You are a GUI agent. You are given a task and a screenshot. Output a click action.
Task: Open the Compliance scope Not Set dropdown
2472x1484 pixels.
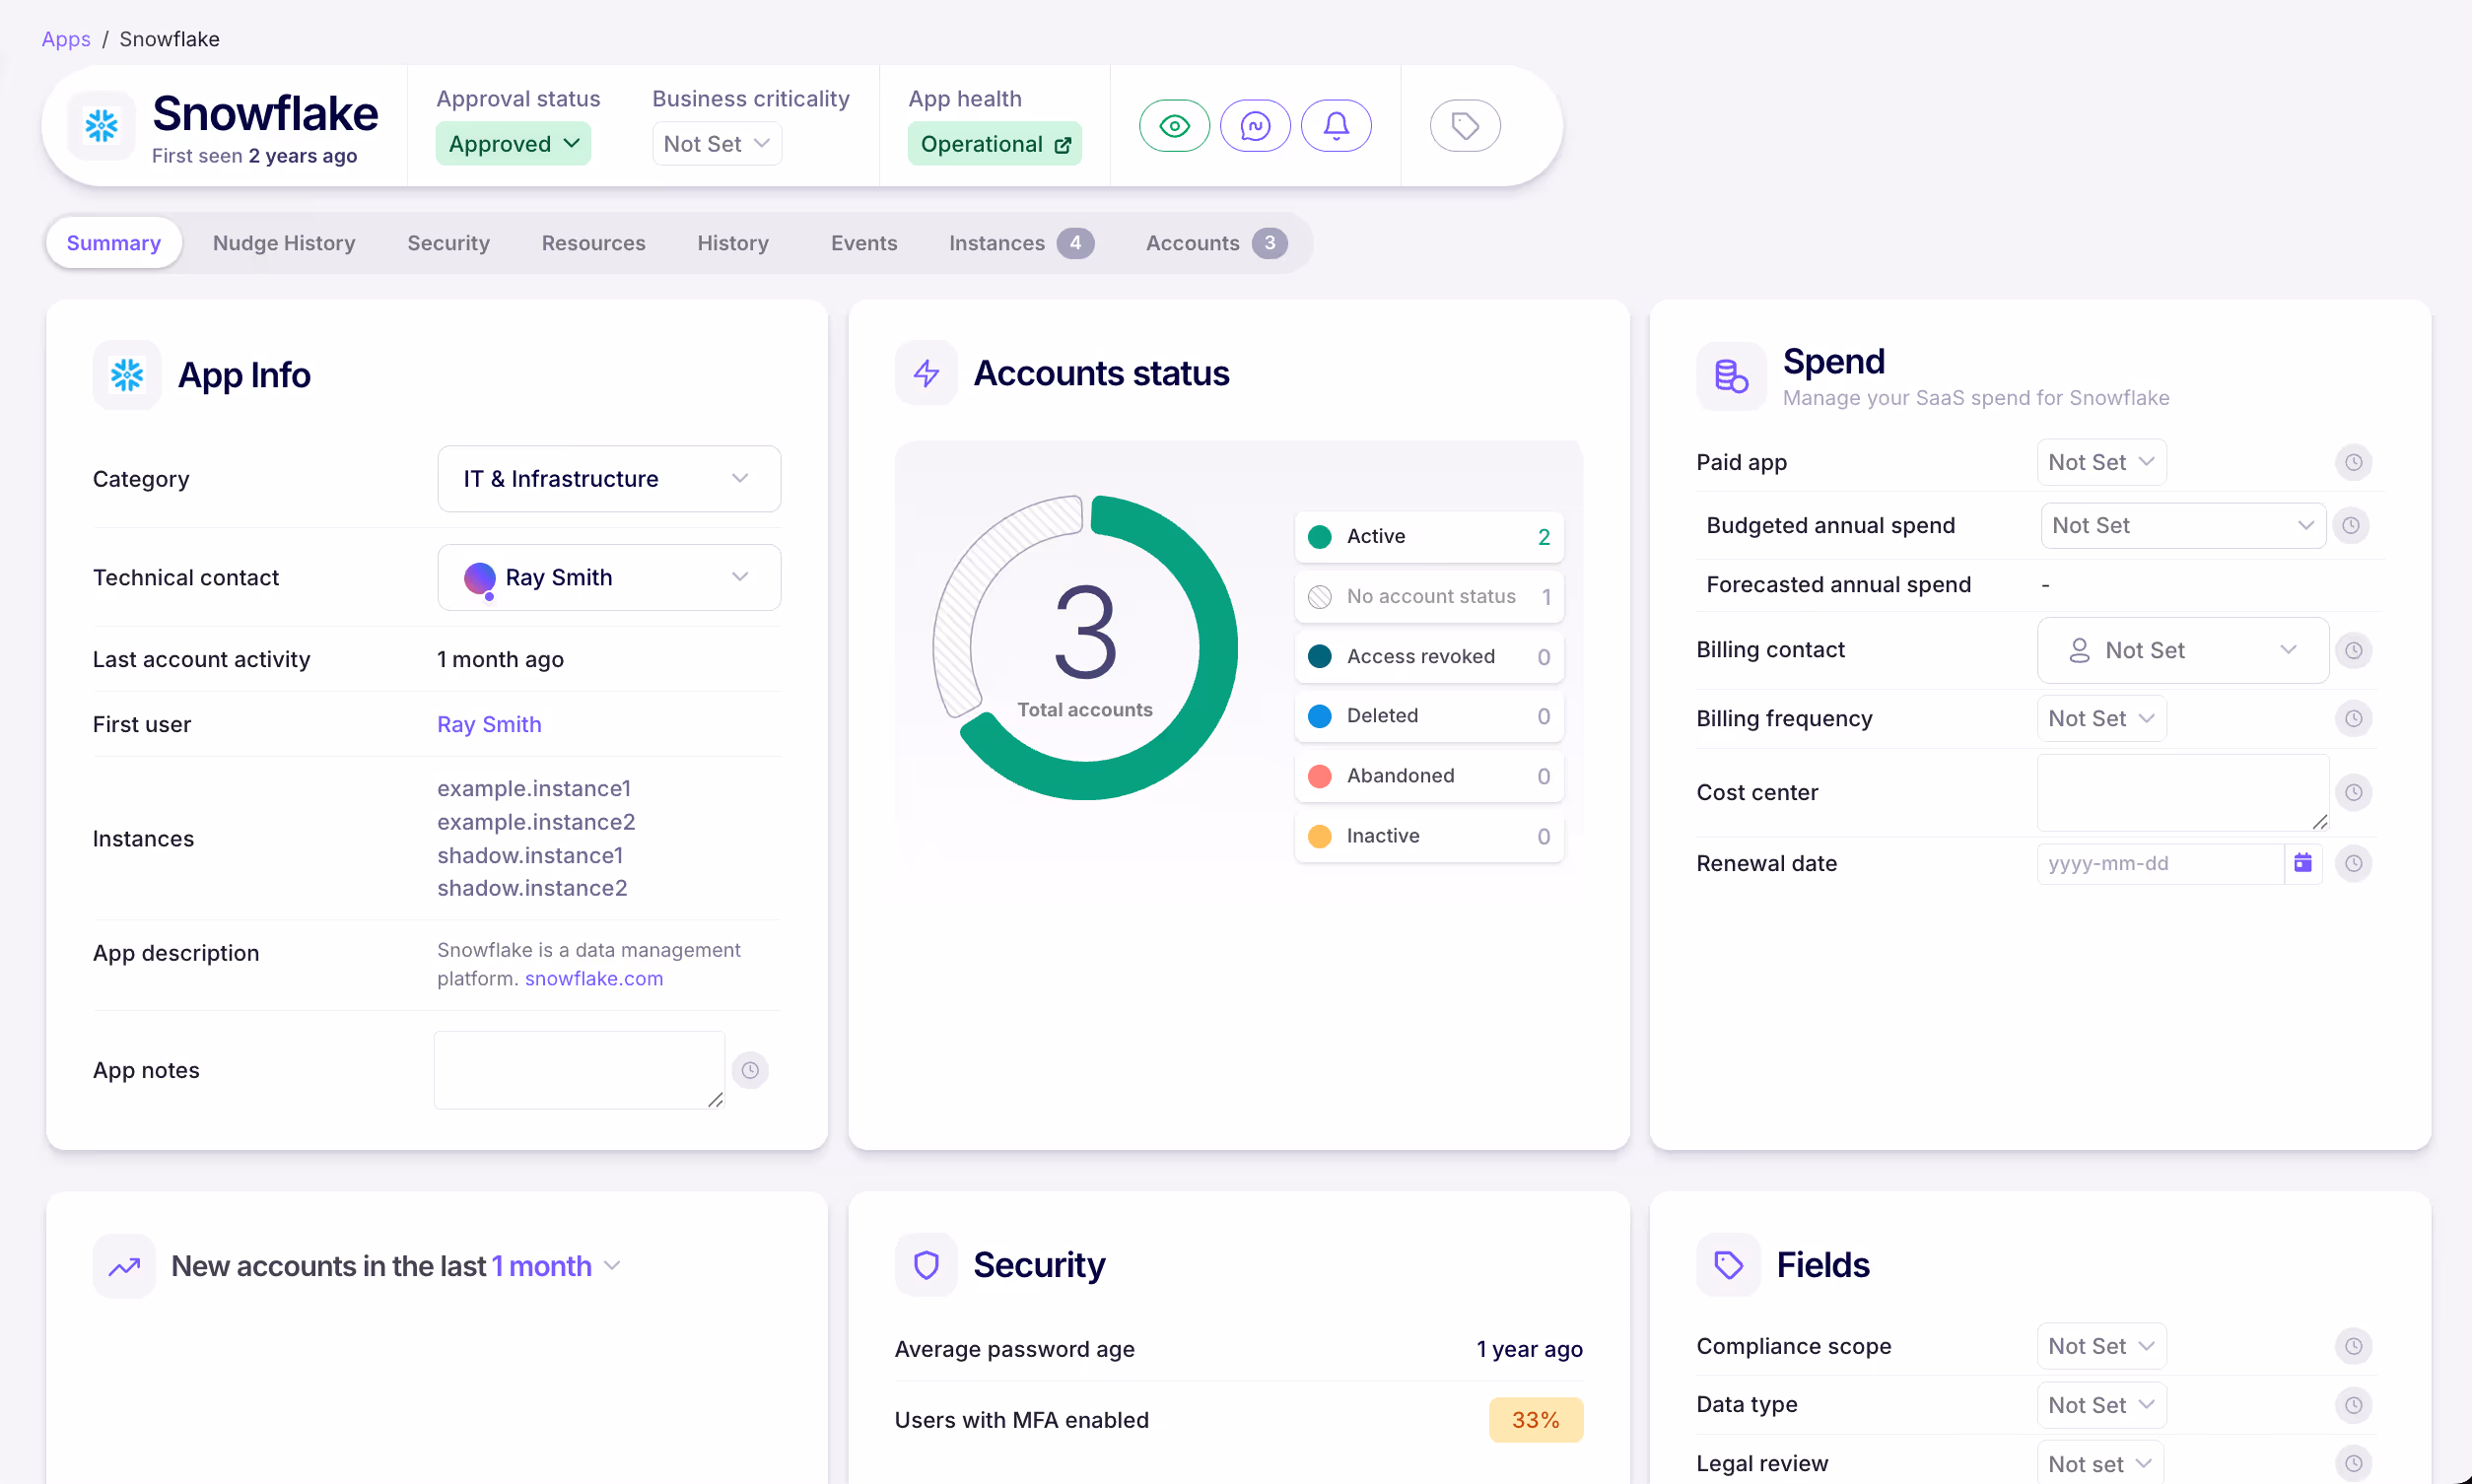click(2102, 1346)
